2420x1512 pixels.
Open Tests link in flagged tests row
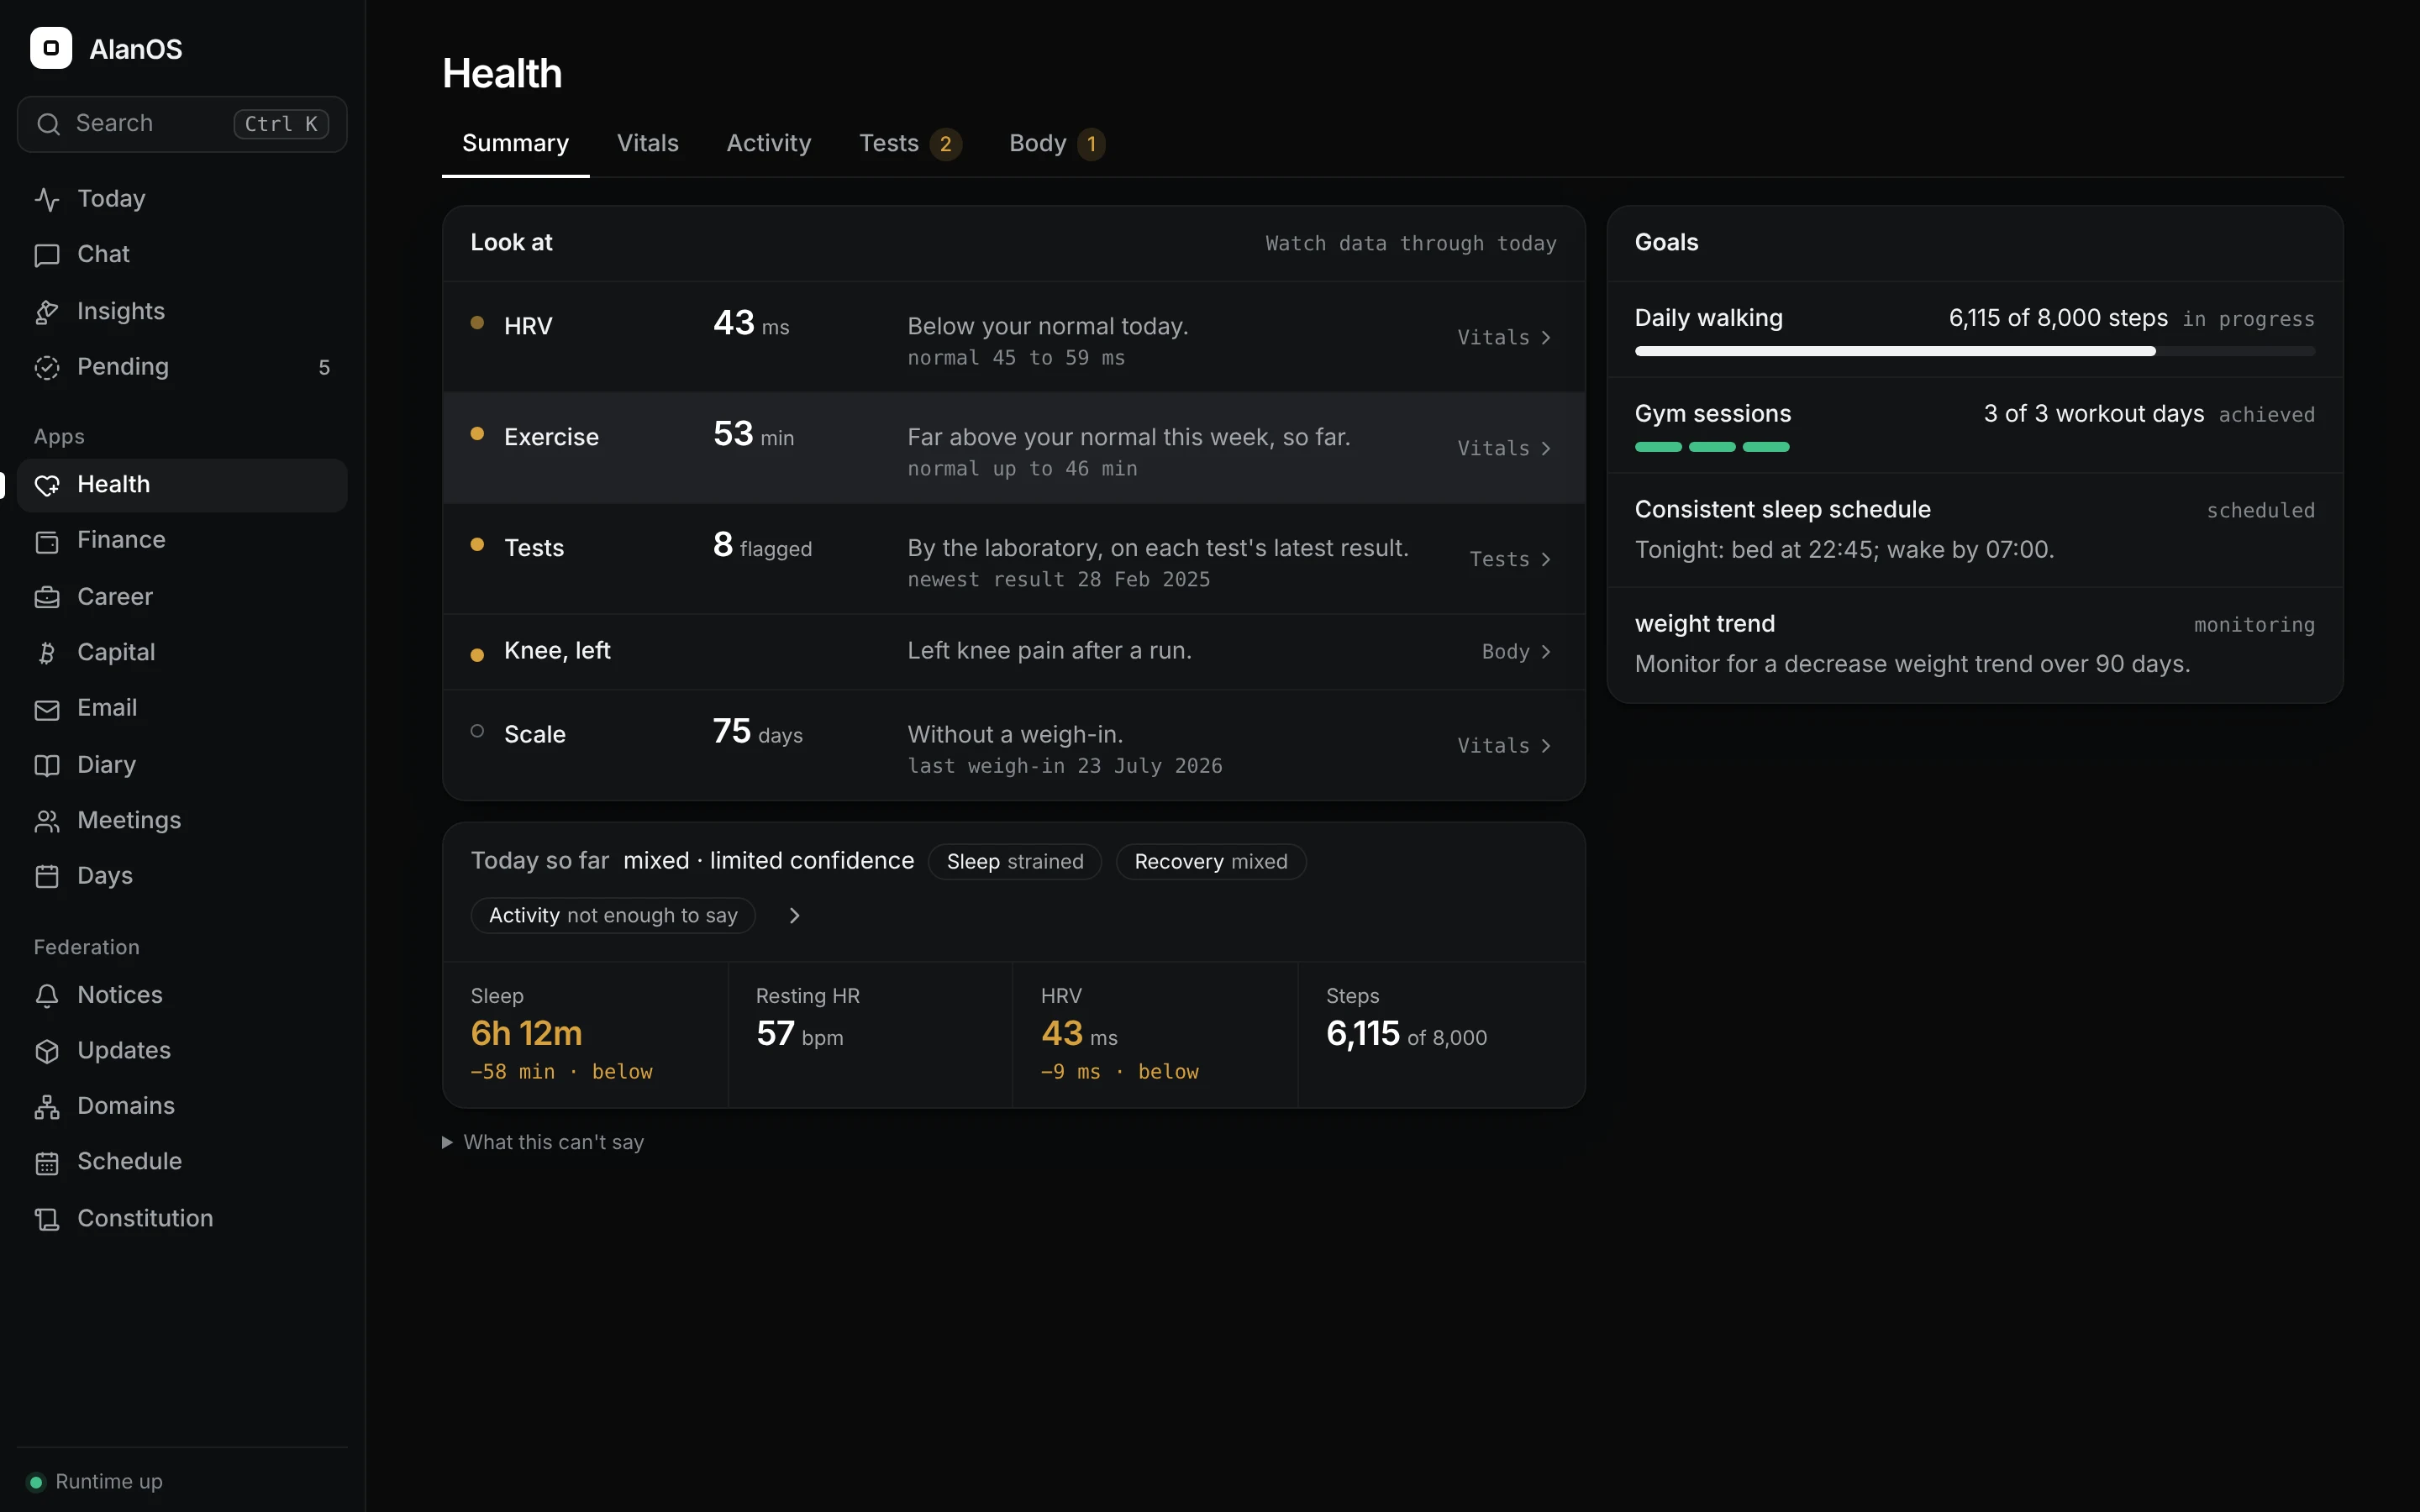click(1510, 559)
